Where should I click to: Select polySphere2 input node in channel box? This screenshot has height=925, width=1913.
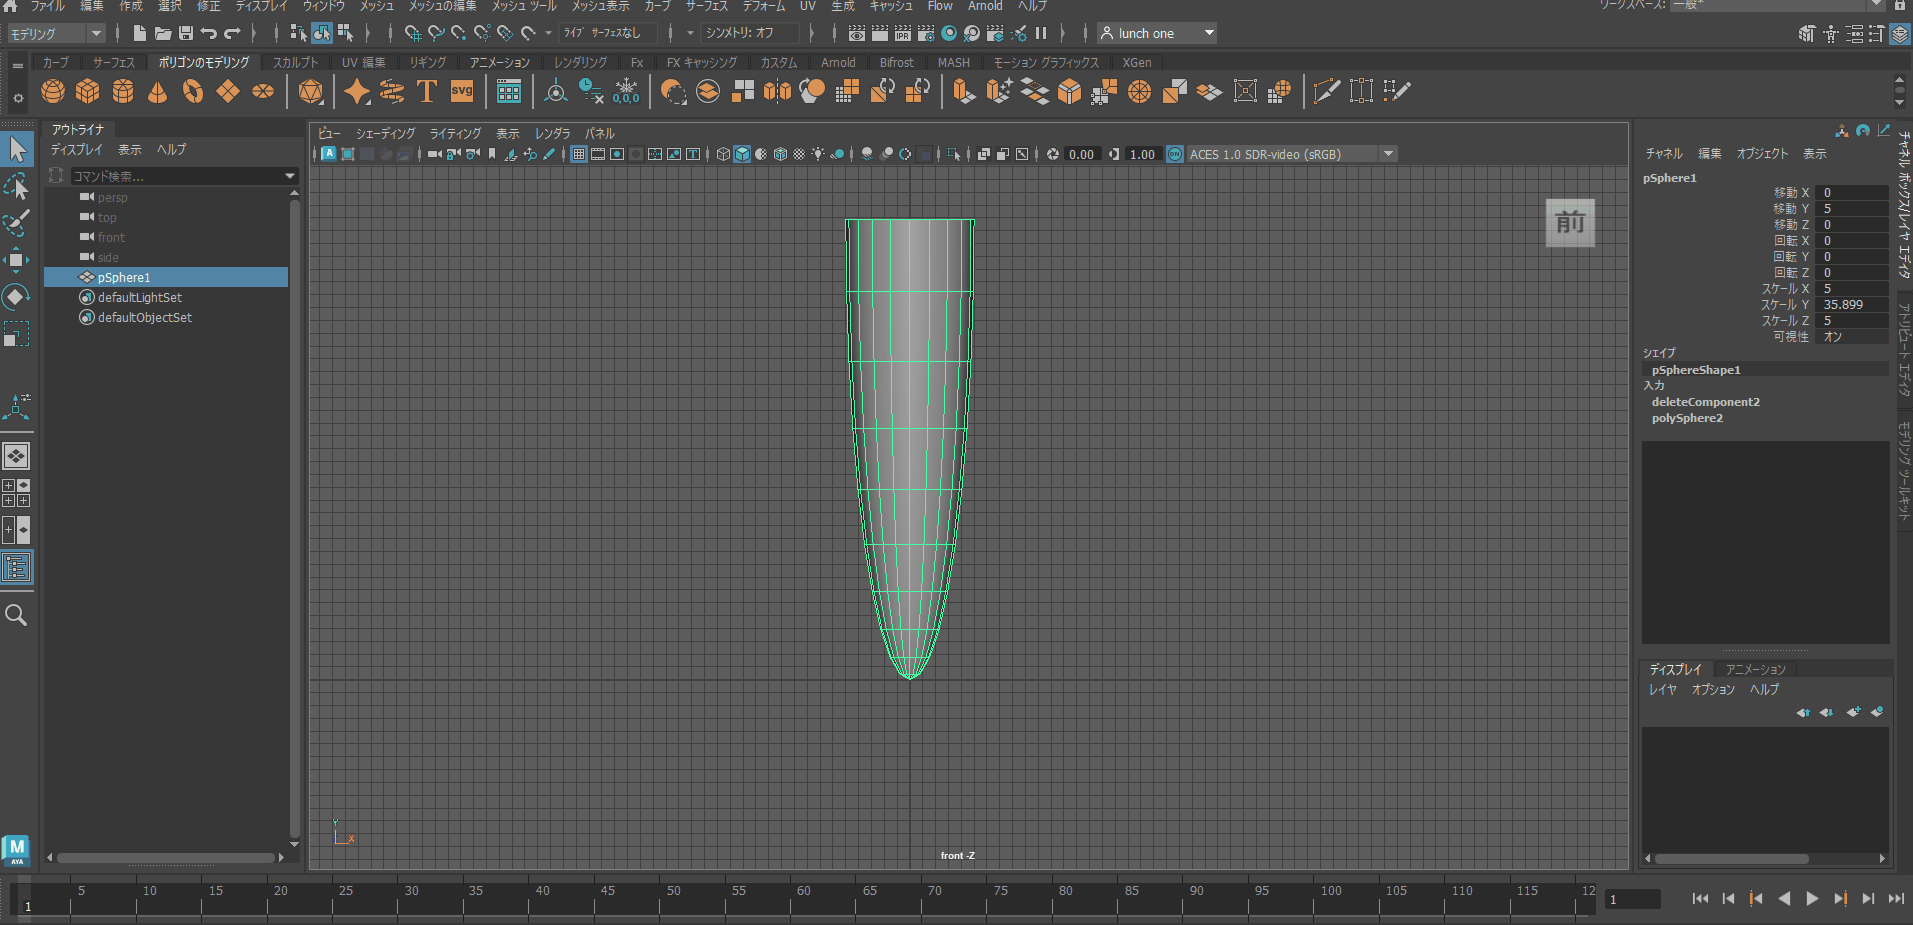[1687, 418]
